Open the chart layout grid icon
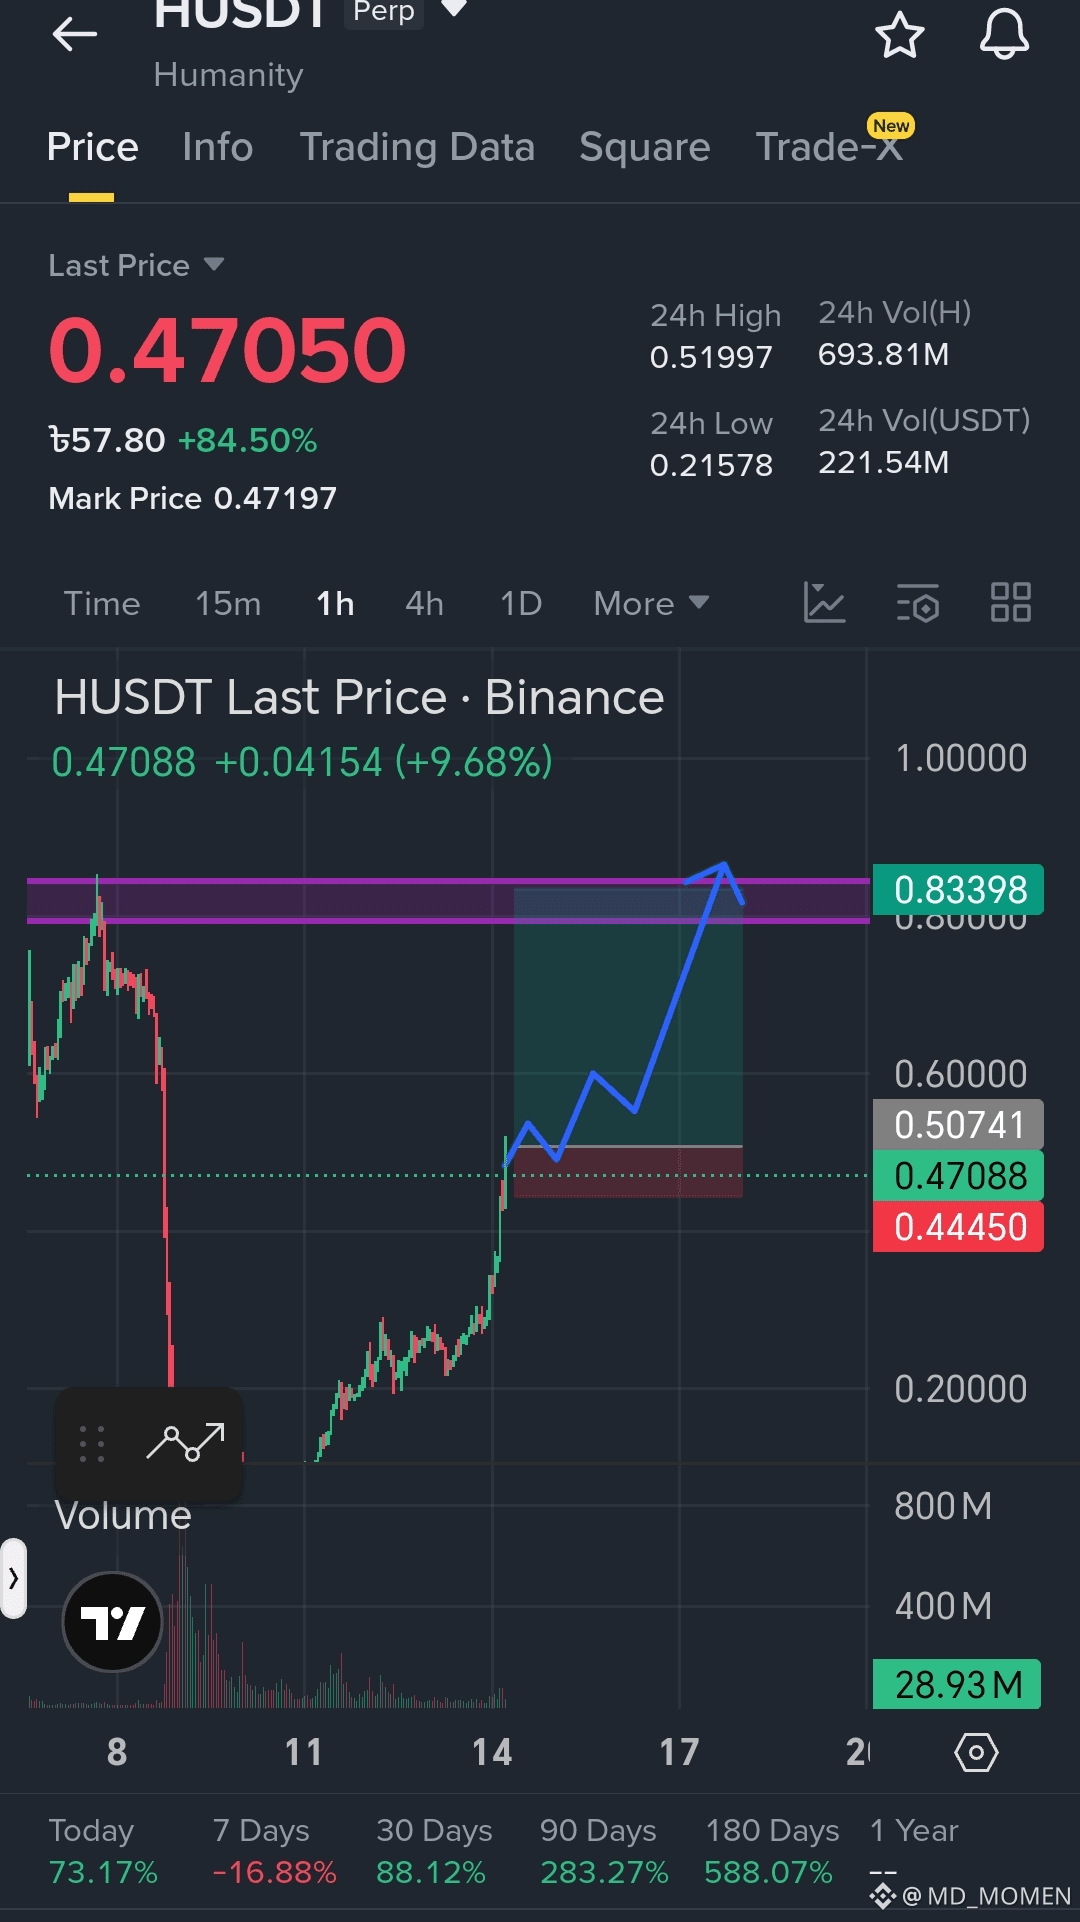Image resolution: width=1080 pixels, height=1922 pixels. 1011,603
